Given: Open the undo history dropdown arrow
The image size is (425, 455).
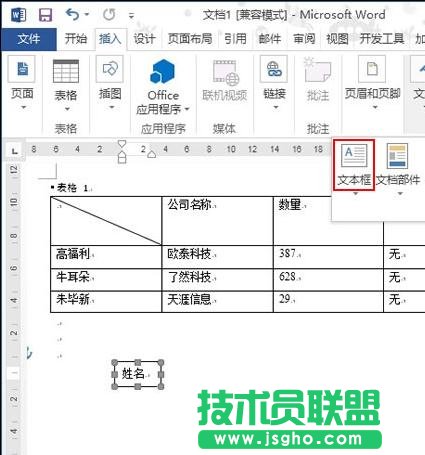Looking at the screenshot, I should pos(87,14).
